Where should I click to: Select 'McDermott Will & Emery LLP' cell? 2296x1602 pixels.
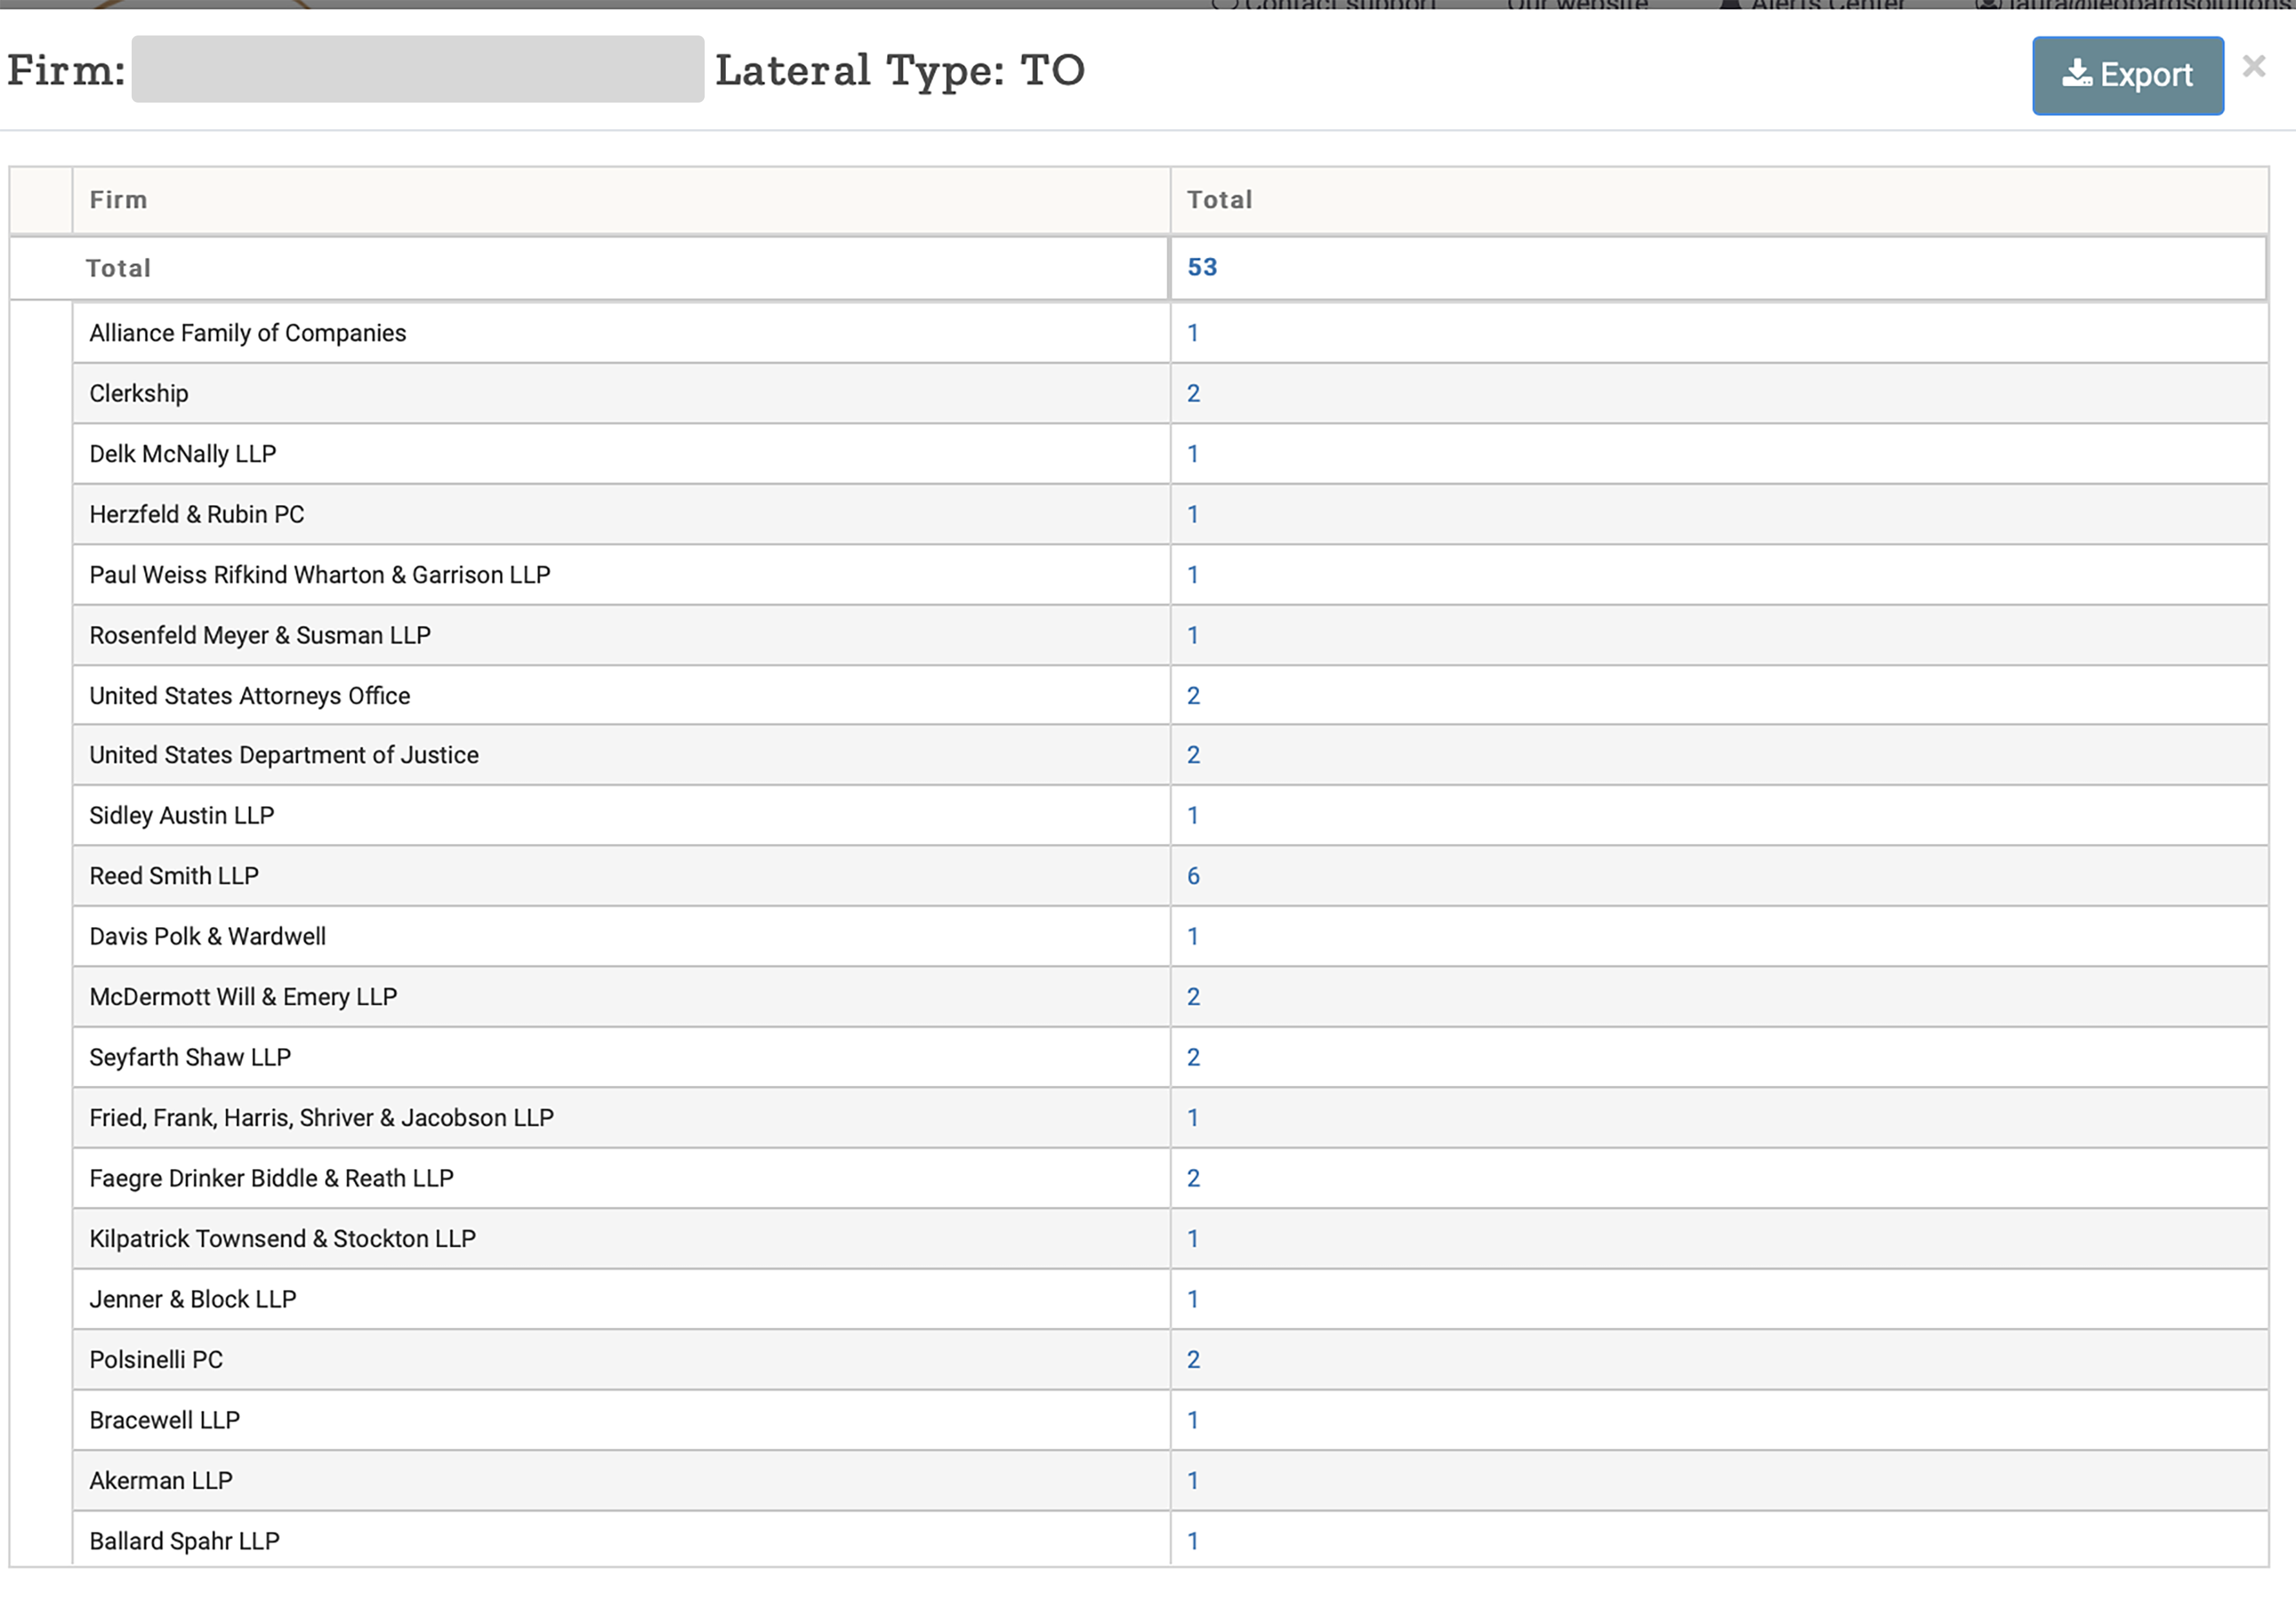click(x=621, y=997)
